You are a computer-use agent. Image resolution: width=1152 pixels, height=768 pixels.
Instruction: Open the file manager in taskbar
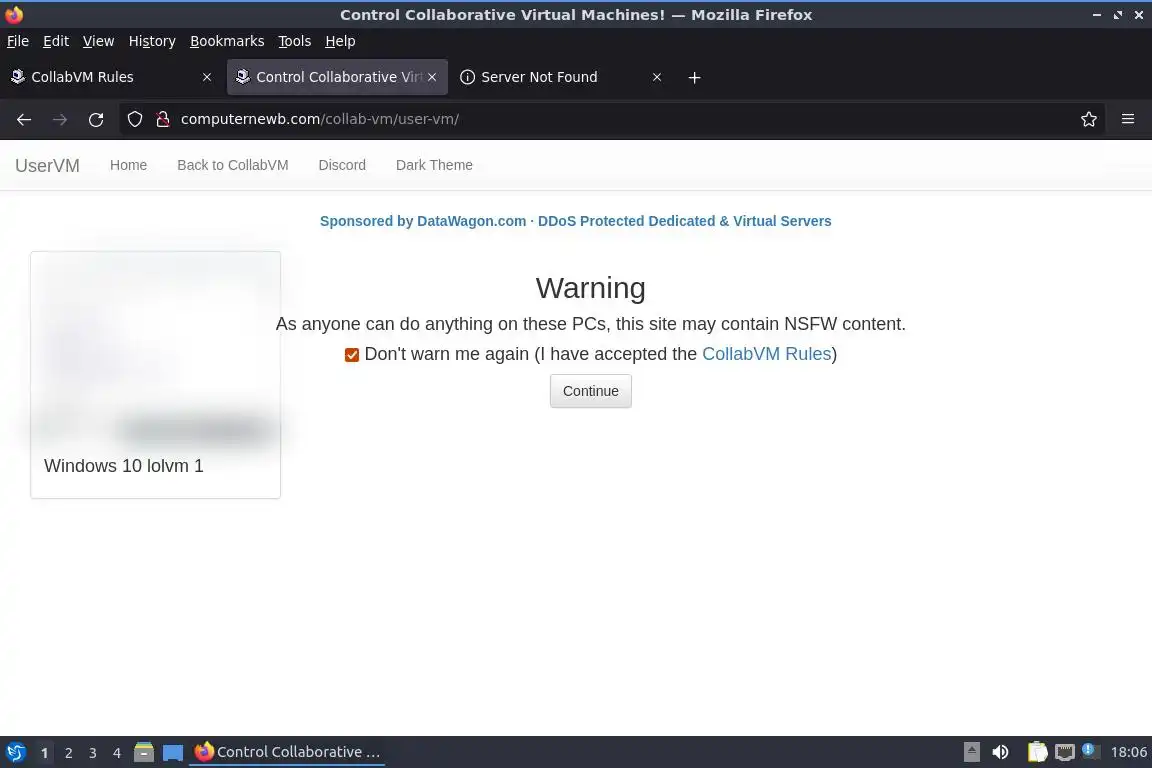144,752
